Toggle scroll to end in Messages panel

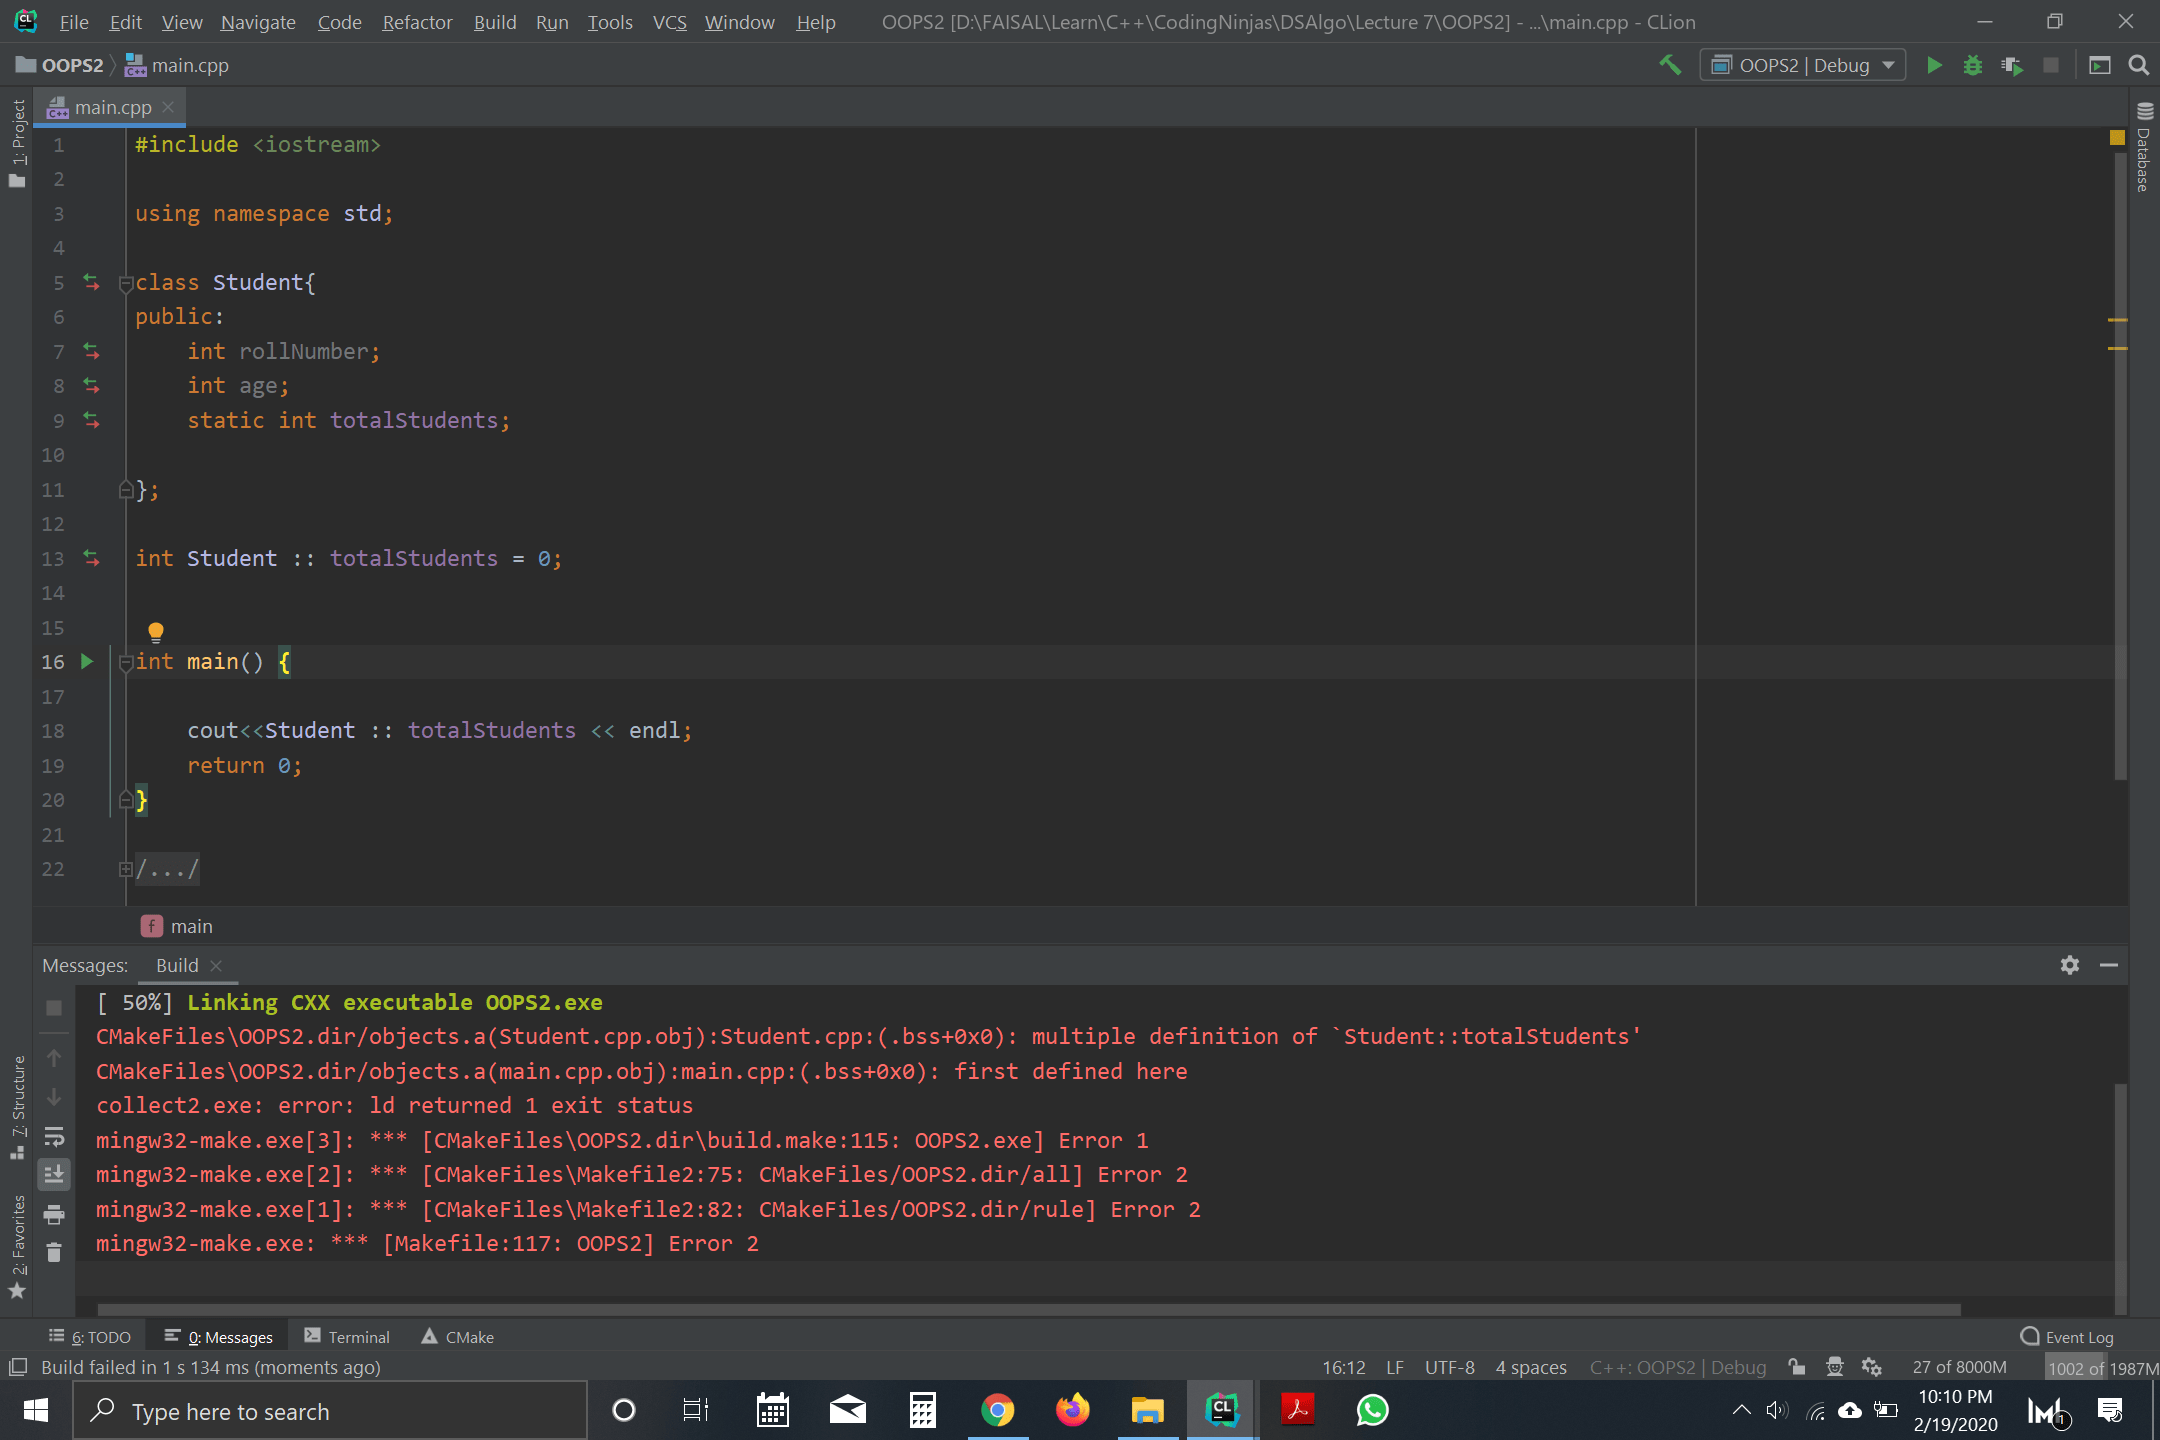tap(54, 1174)
